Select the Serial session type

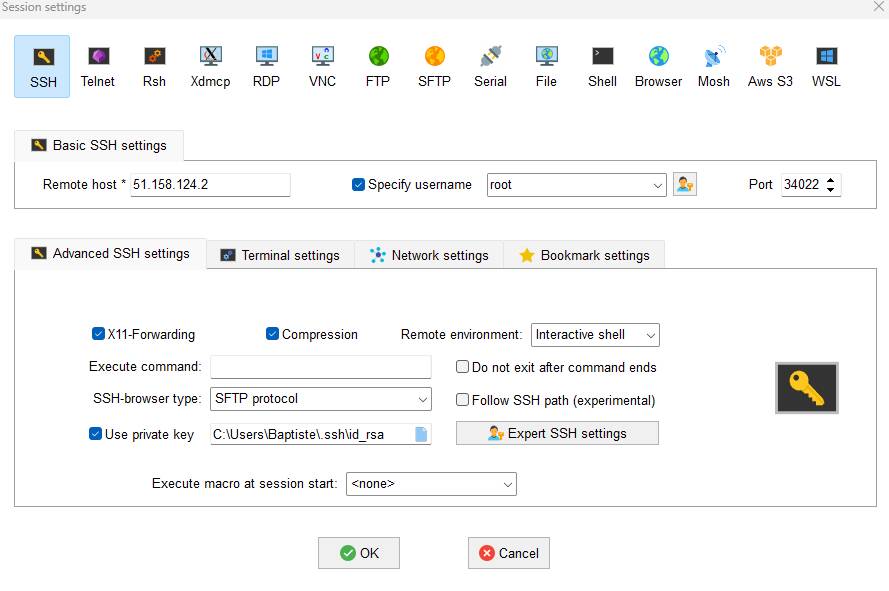click(490, 66)
